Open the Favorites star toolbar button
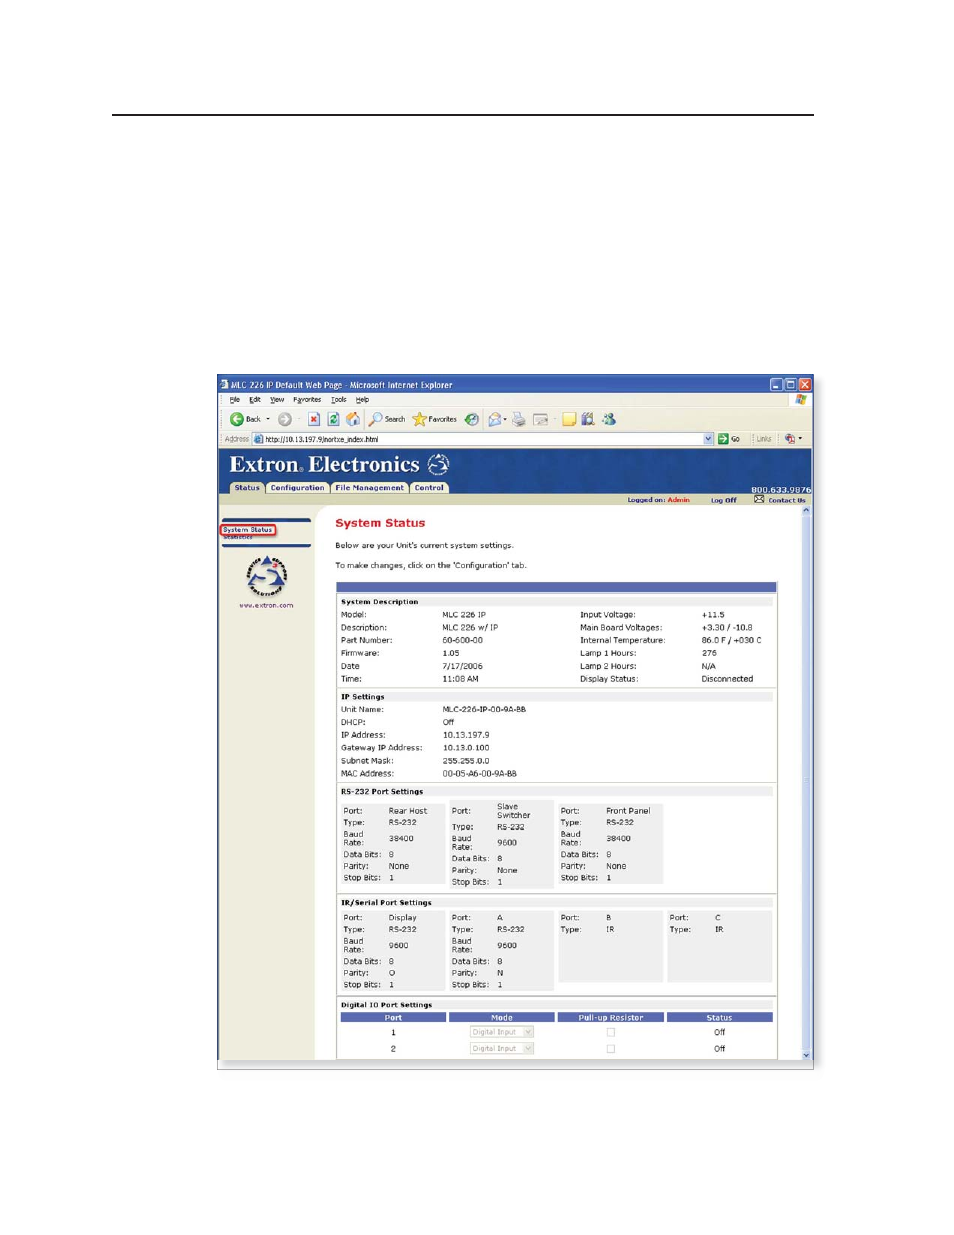954x1235 pixels. click(435, 419)
